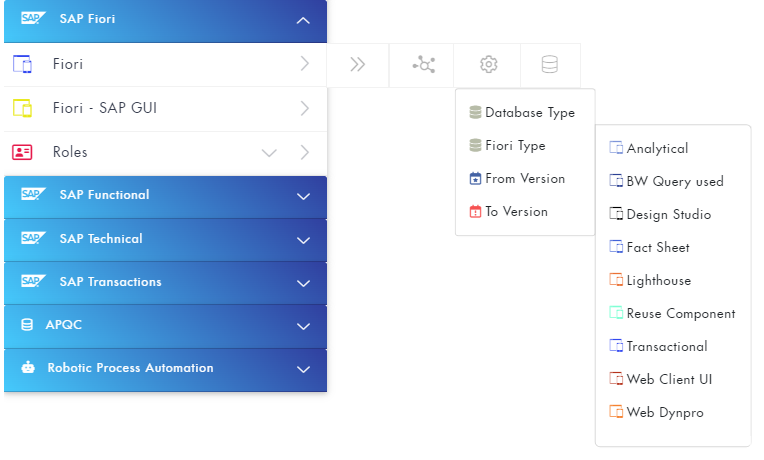Click the Database Type stack icon
This screenshot has width=764, height=460.
tap(475, 113)
